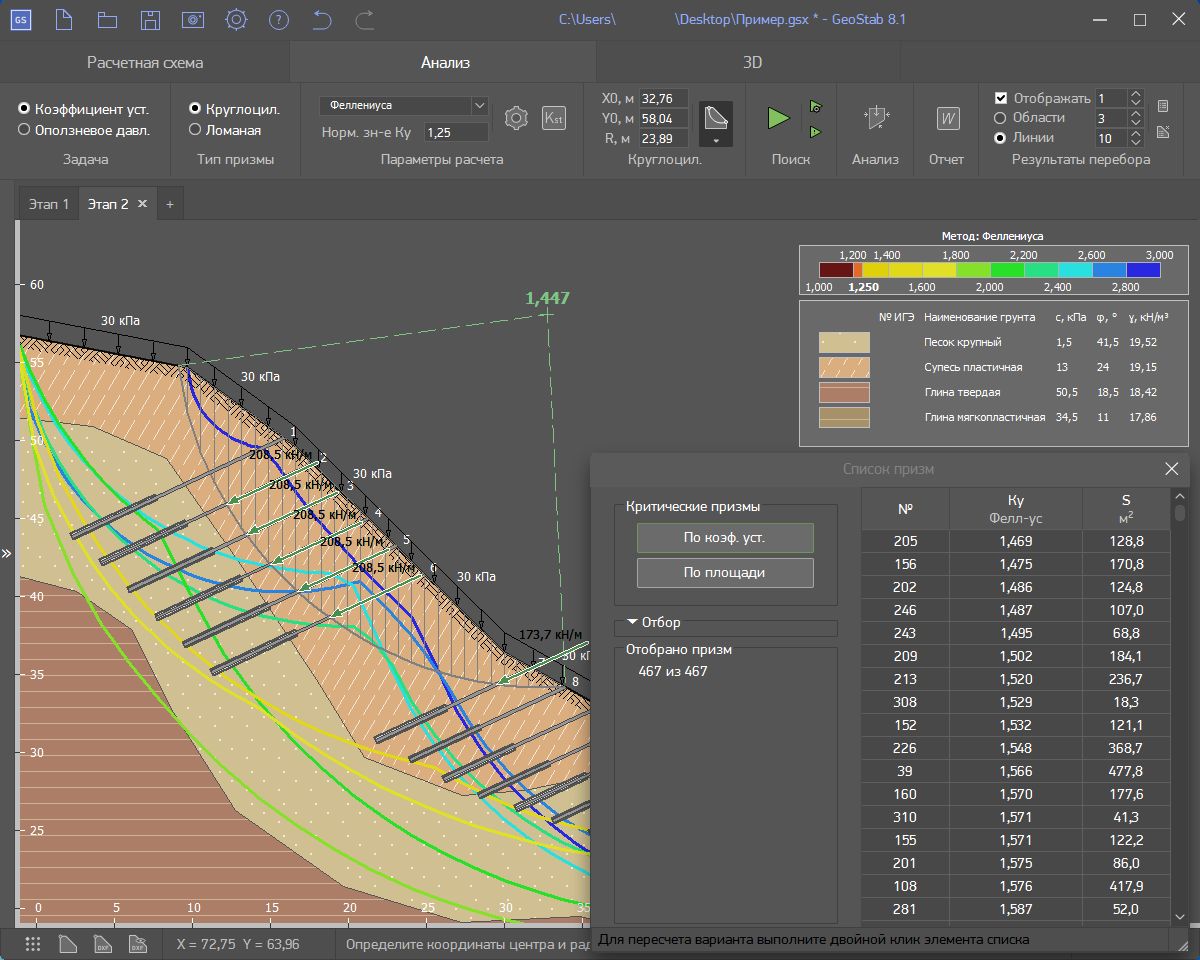Click the save file diskette icon
This screenshot has width=1200, height=960.
(150, 19)
